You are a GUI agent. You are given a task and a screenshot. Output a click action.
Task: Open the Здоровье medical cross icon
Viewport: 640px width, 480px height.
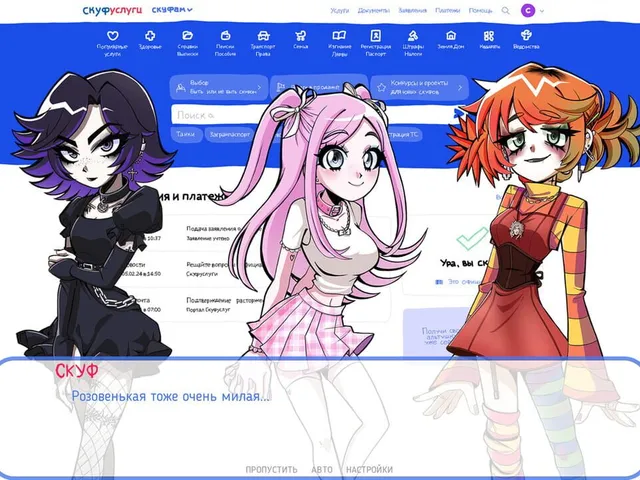coord(150,36)
